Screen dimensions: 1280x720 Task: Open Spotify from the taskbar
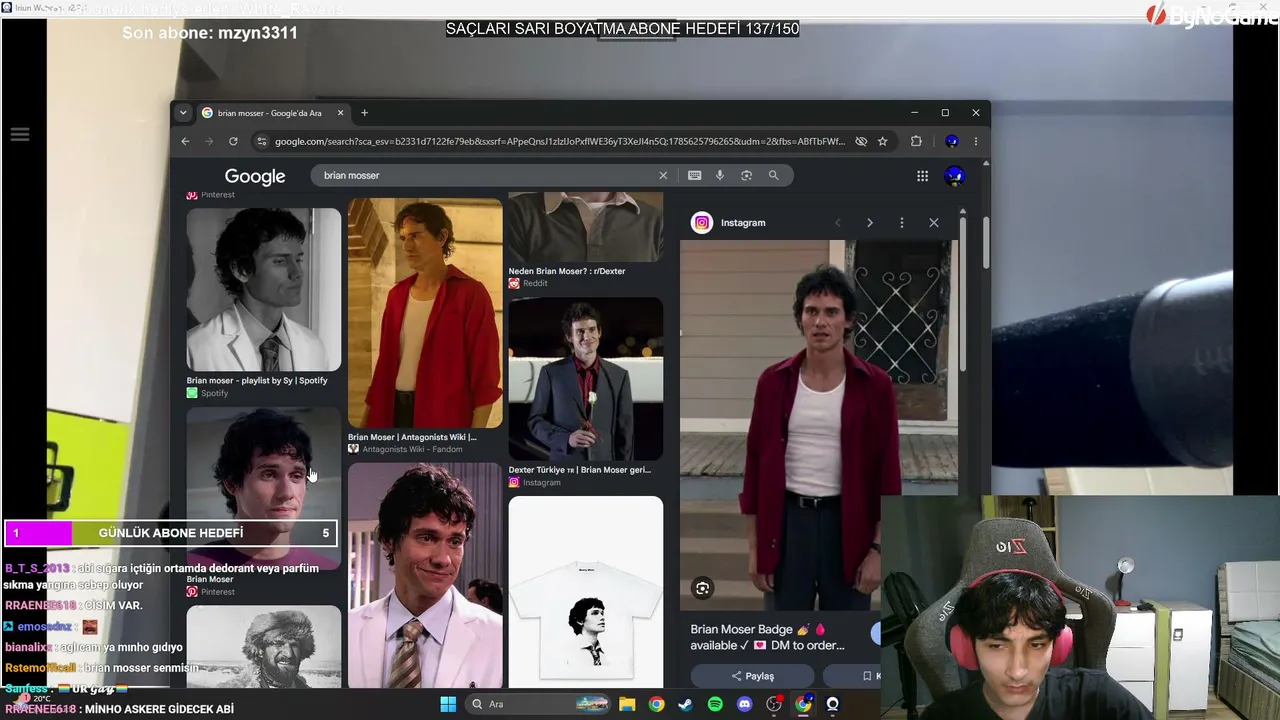pyautogui.click(x=715, y=704)
